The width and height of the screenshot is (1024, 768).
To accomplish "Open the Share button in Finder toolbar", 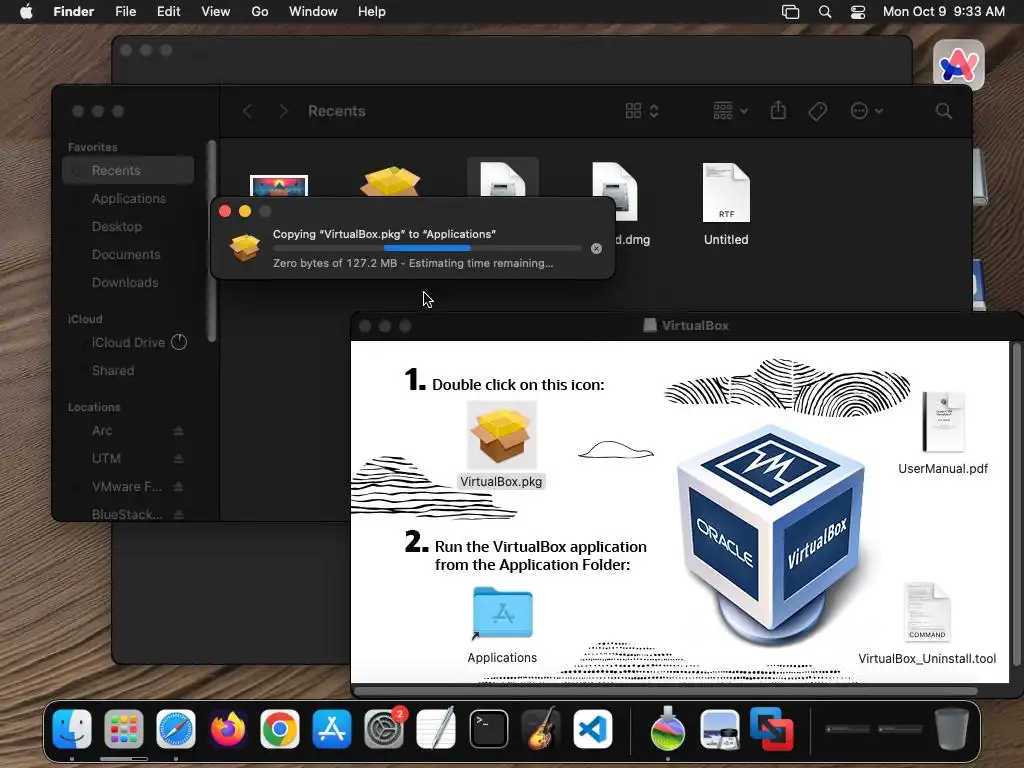I will (x=778, y=110).
